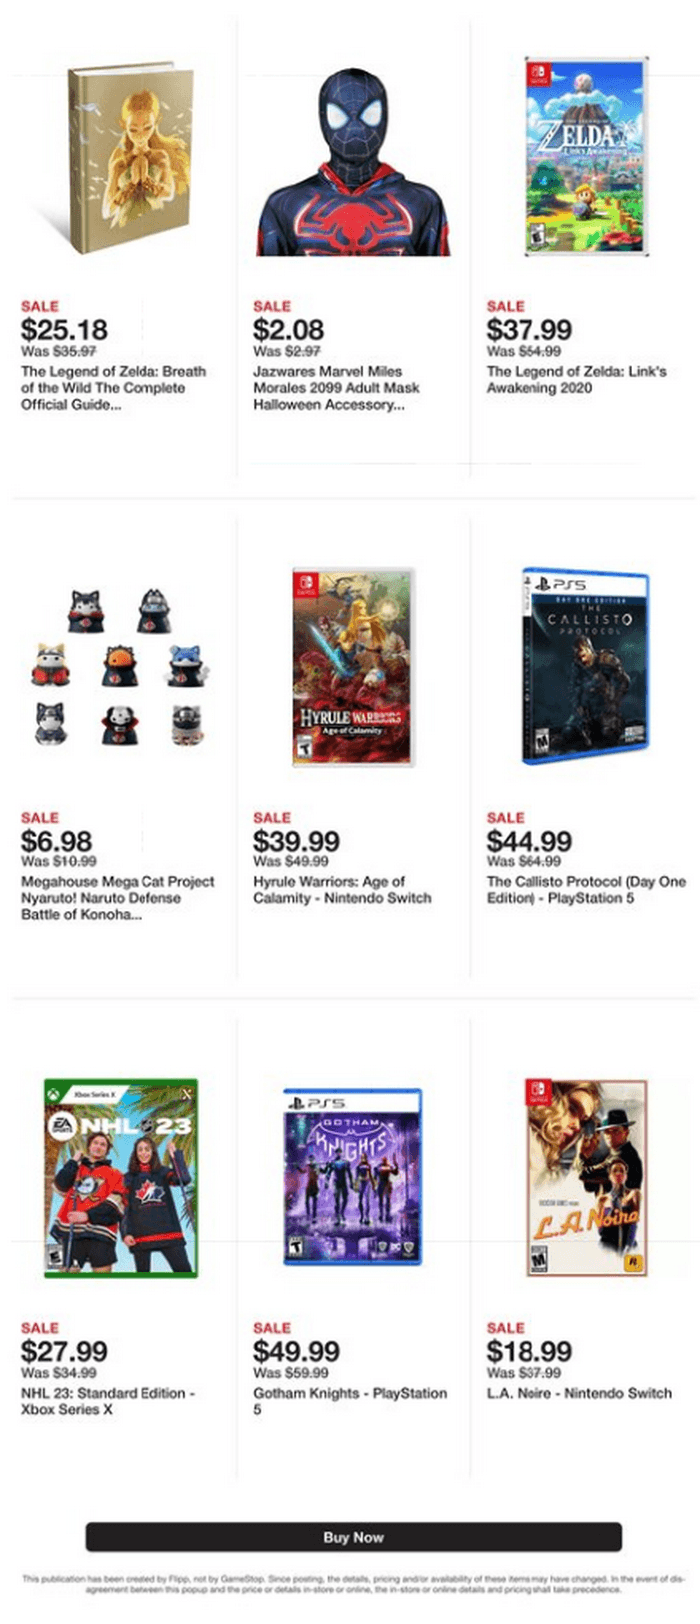
Task: Click the Gotham Knights PS5 cover image
Action: point(353,1177)
